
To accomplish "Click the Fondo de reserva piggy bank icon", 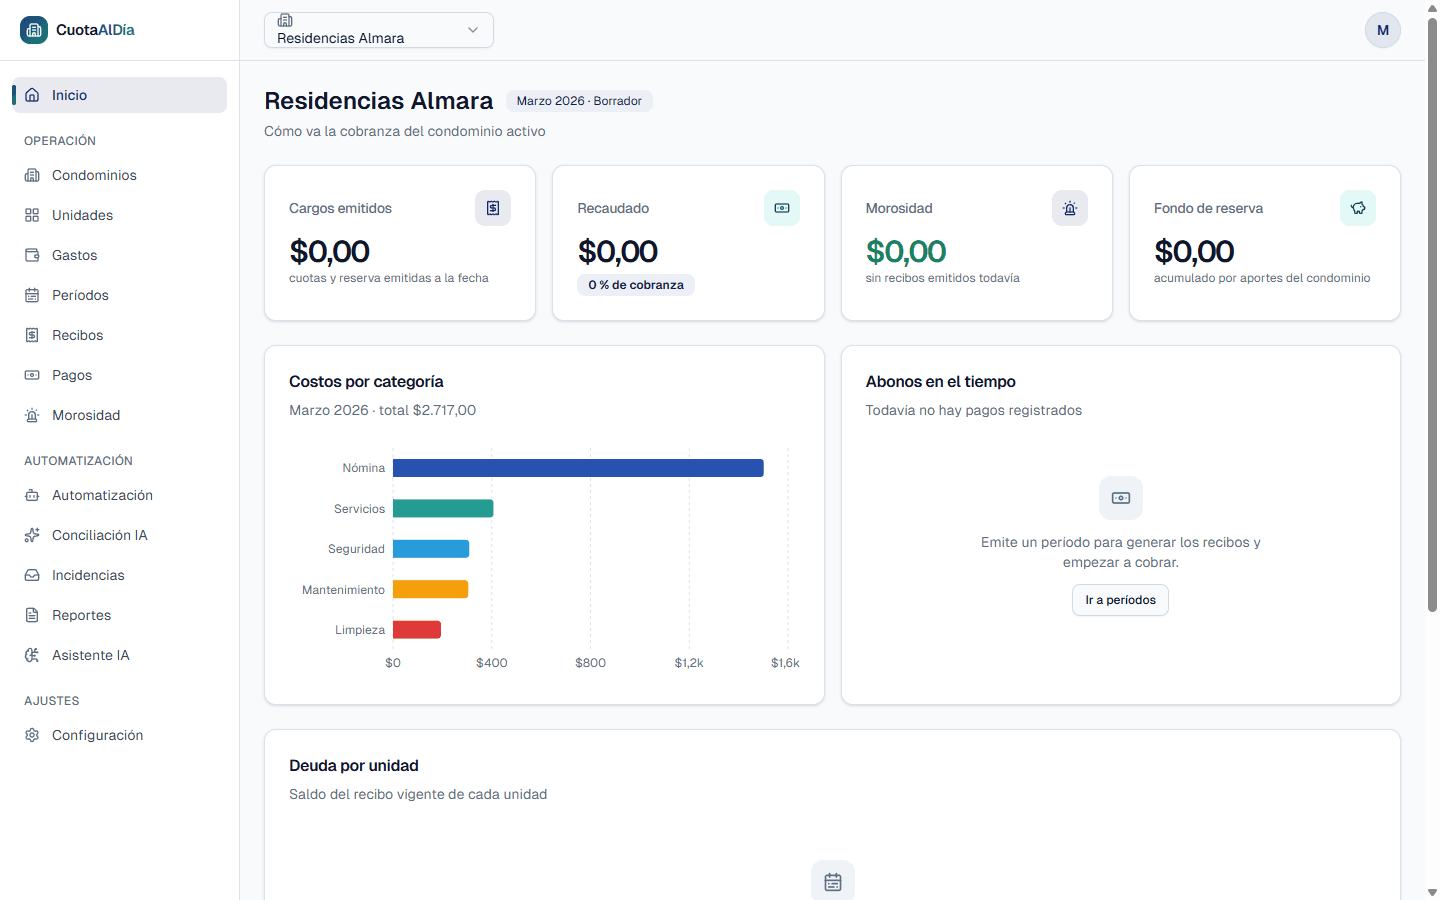I will (x=1358, y=208).
